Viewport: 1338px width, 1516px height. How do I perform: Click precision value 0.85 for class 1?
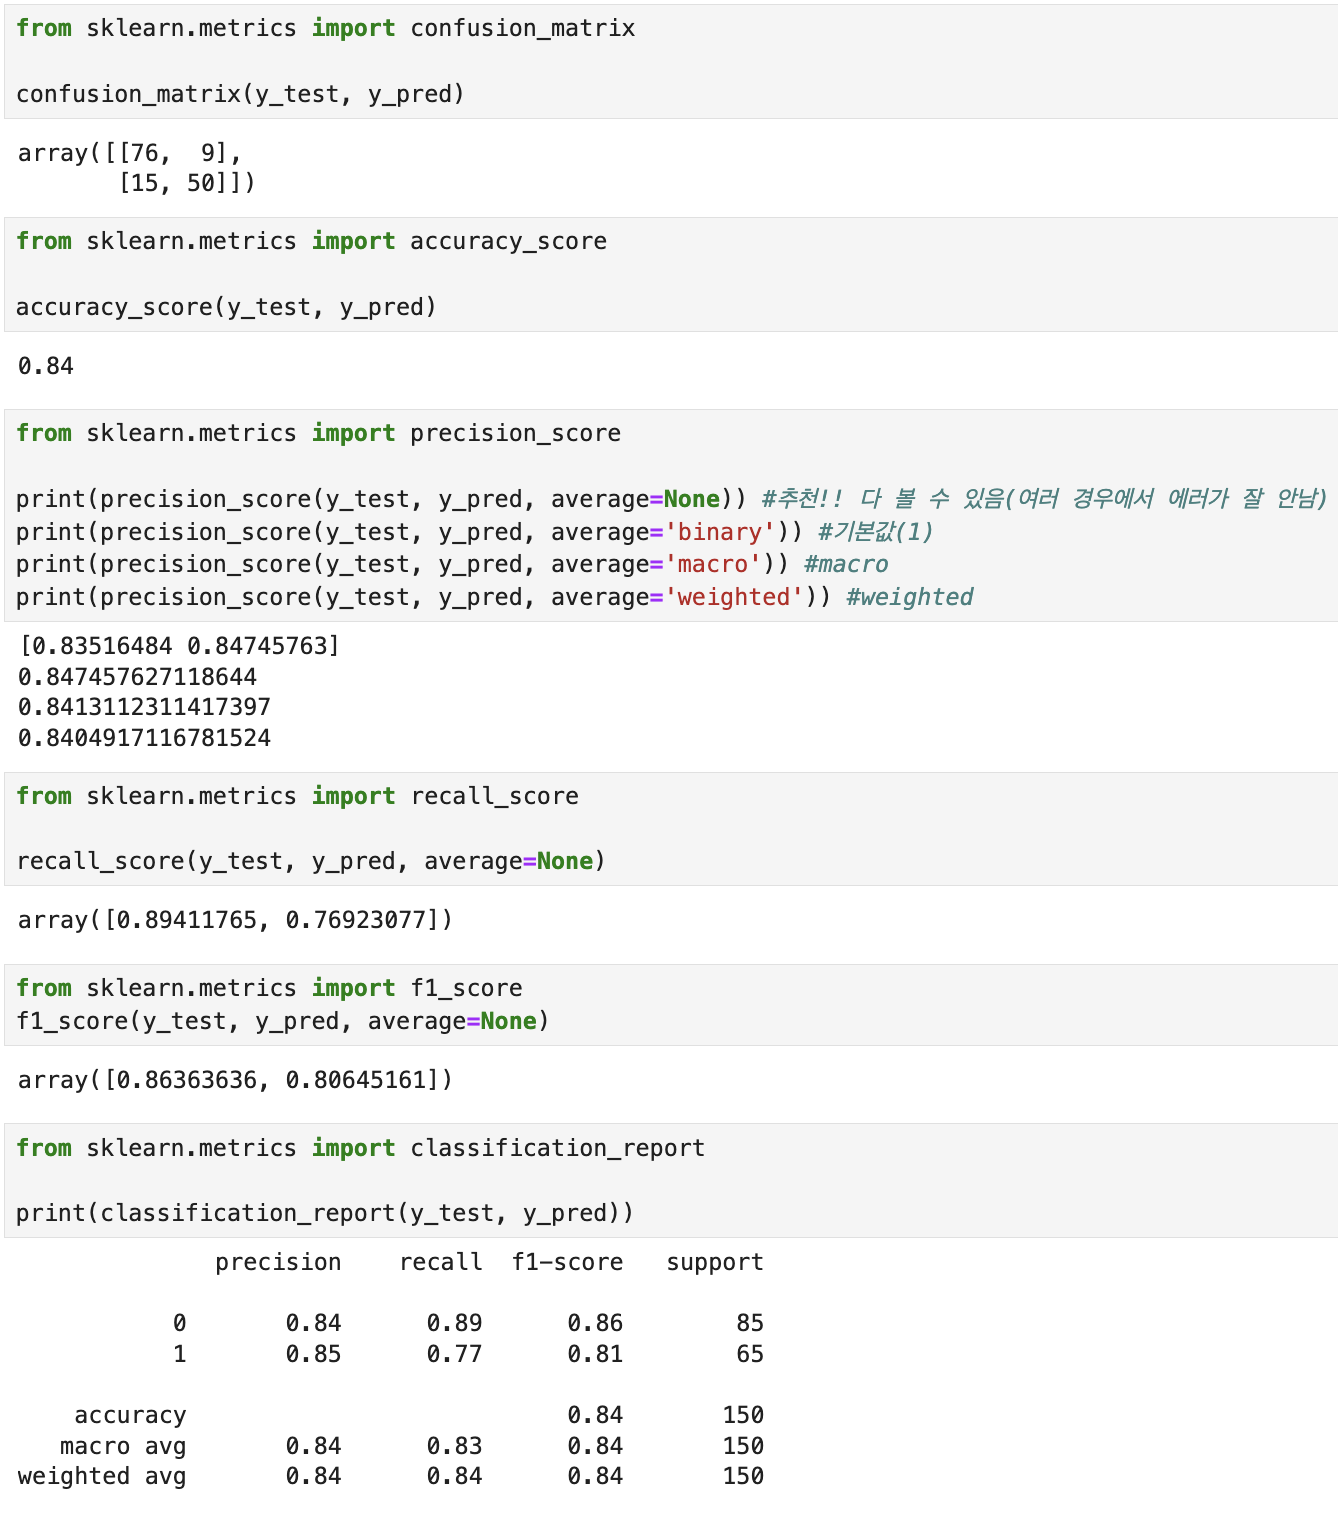click(314, 1354)
